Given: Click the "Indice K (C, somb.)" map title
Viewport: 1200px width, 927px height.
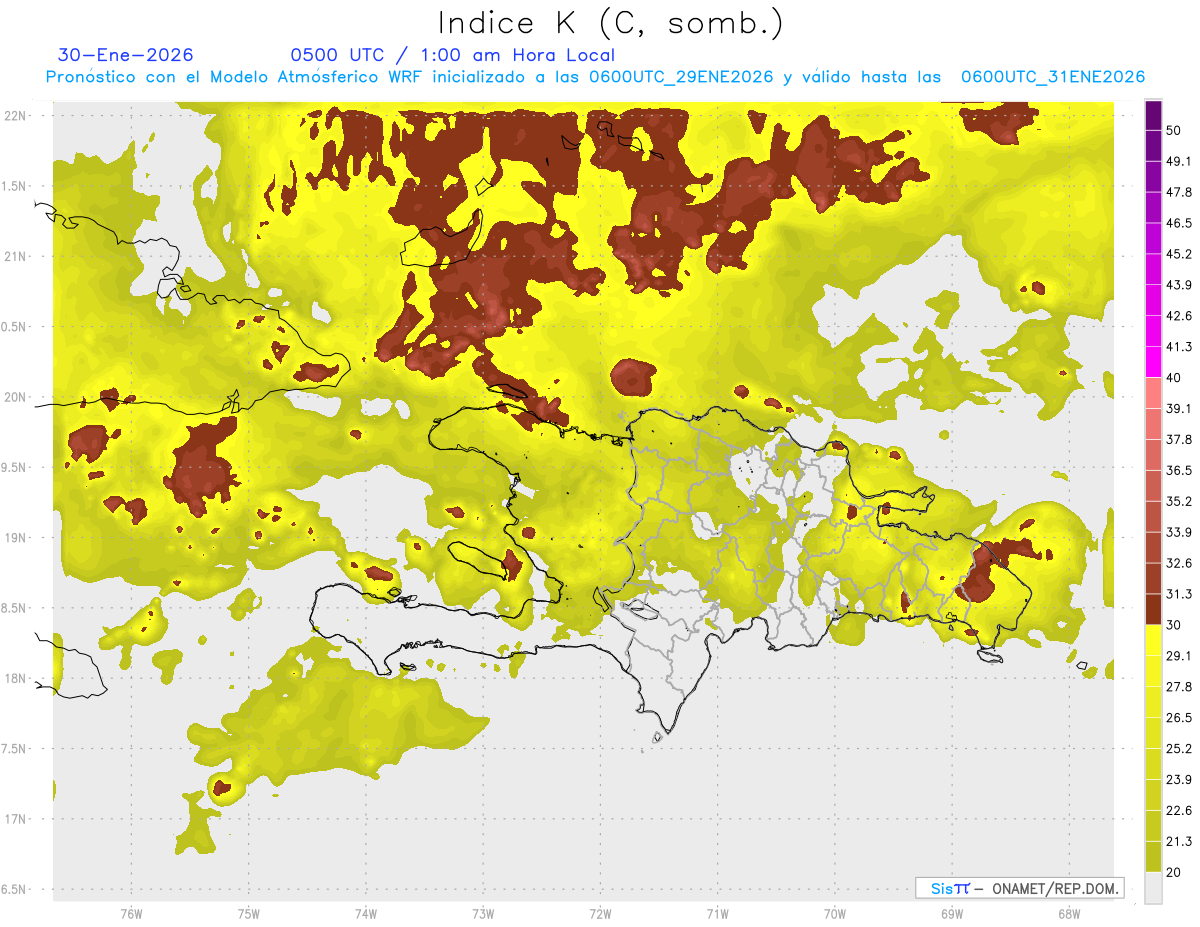Looking at the screenshot, I should [610, 23].
